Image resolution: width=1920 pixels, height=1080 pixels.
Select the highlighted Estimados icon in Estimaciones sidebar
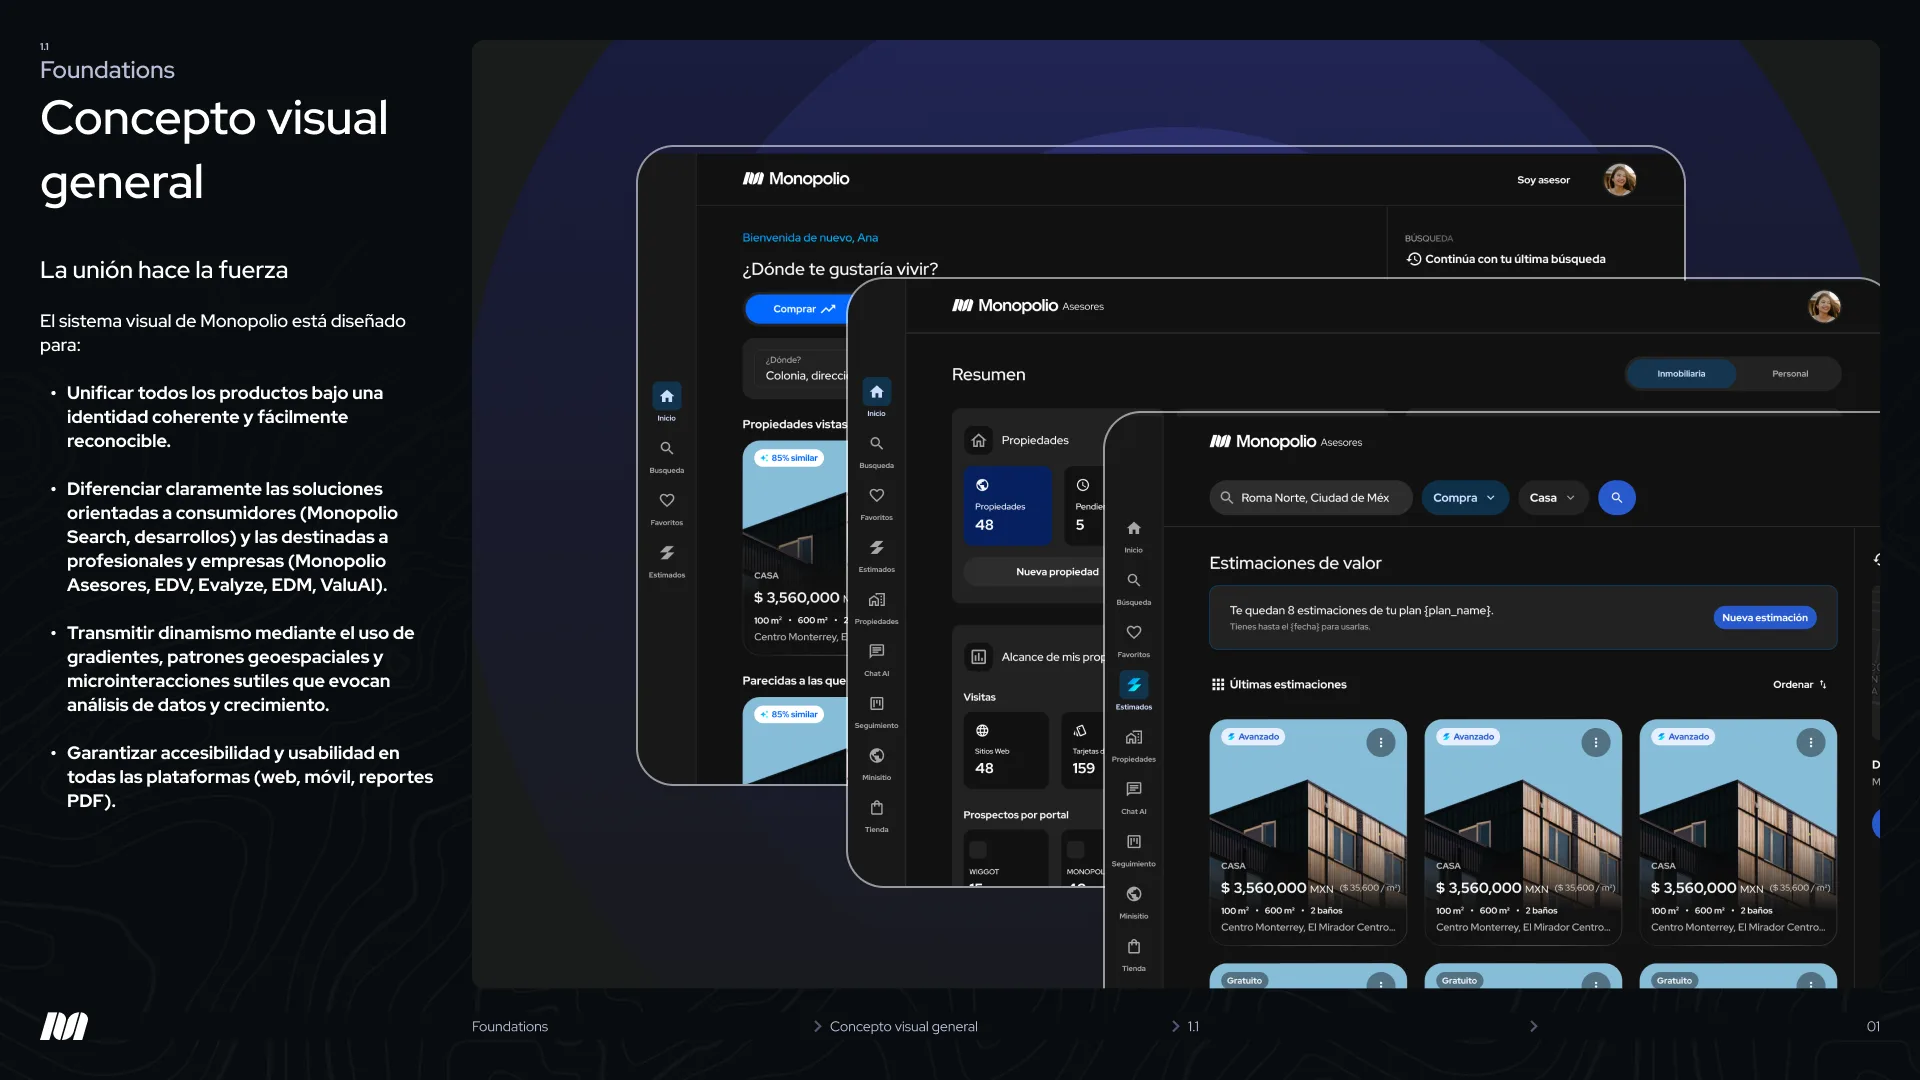point(1133,685)
